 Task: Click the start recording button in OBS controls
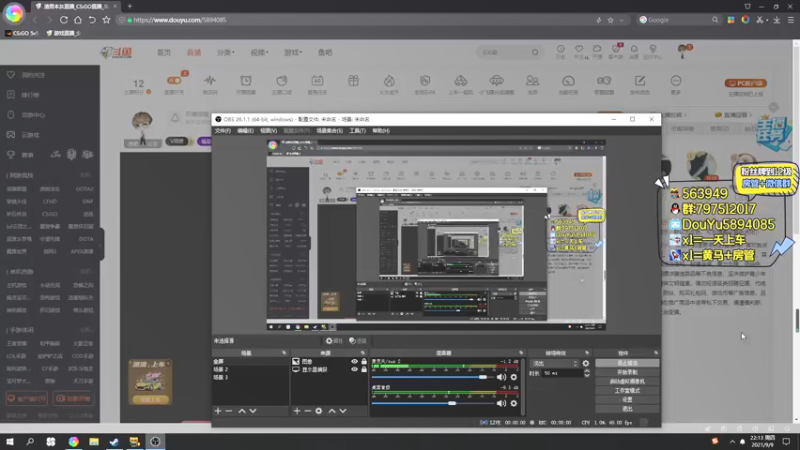(627, 372)
